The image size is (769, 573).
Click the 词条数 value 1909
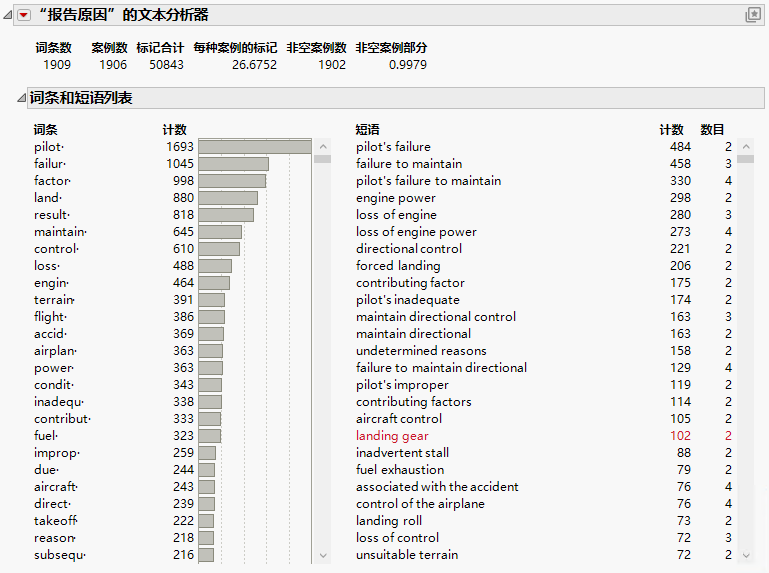[57, 65]
